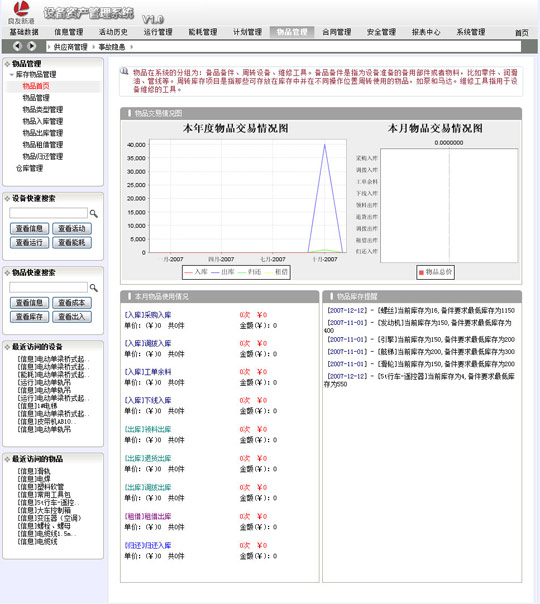Click the info icon beside the description text
The height and width of the screenshot is (604, 540).
pyautogui.click(x=124, y=71)
